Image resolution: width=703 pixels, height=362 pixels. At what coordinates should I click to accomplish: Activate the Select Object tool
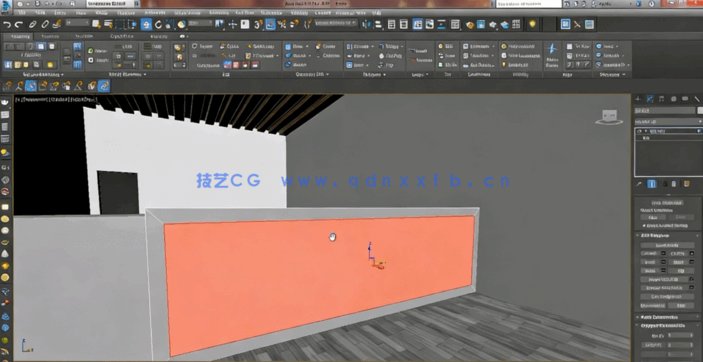tap(96, 24)
